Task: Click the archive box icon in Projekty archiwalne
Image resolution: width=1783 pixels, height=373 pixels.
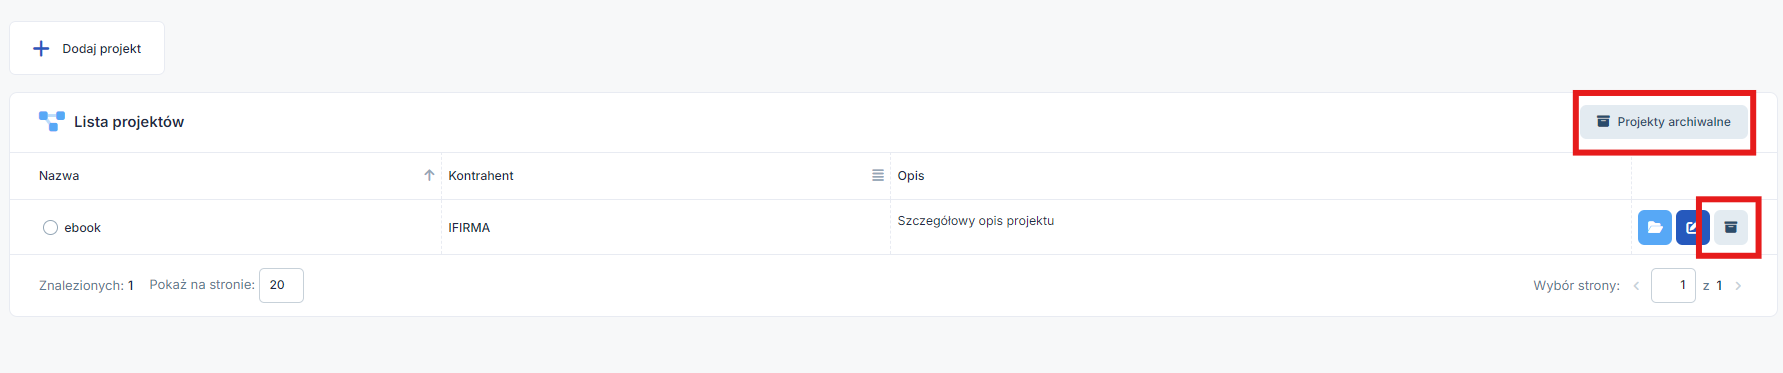Action: tap(1603, 121)
